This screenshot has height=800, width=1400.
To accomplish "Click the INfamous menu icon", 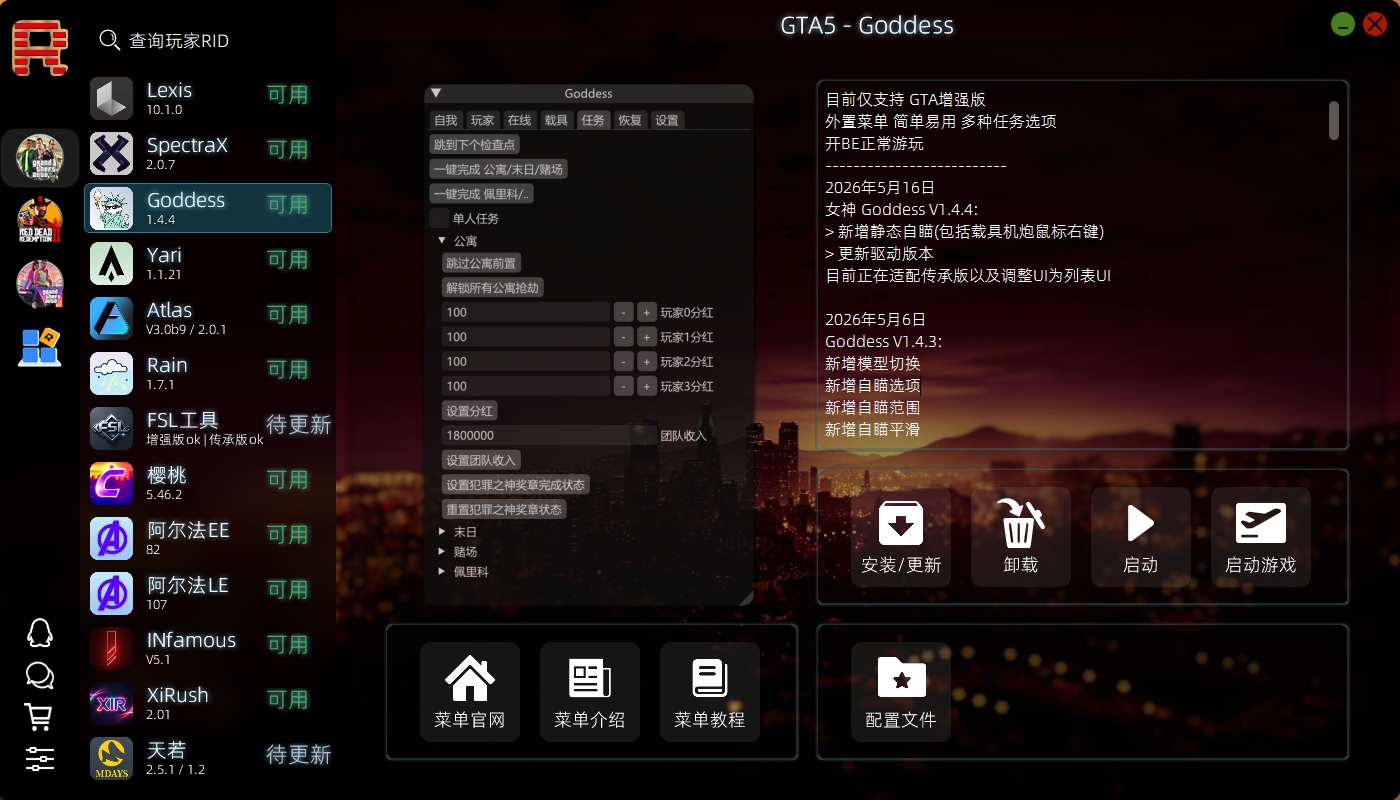I will click(111, 648).
